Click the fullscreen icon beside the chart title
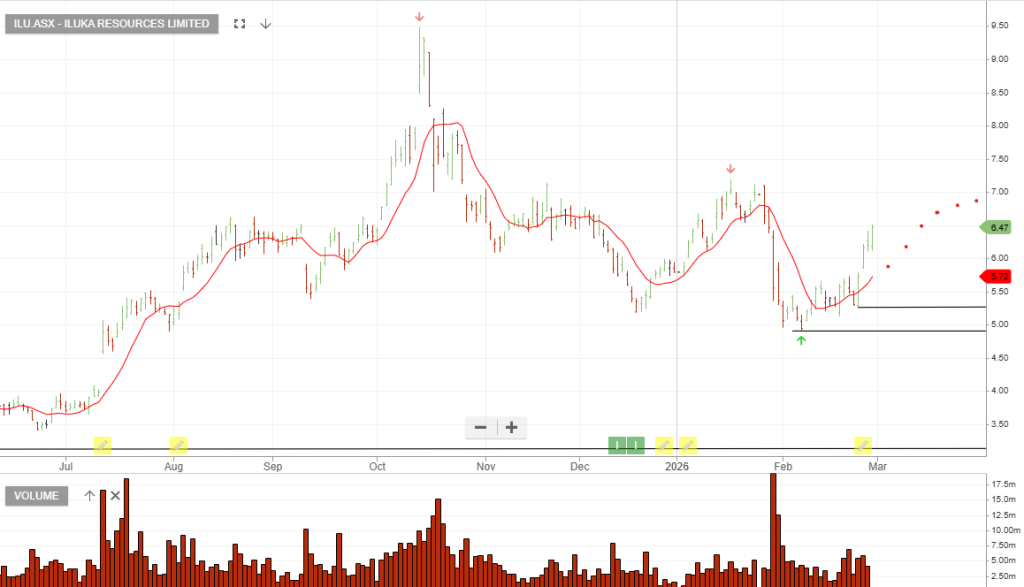This screenshot has height=587, width=1024. click(x=239, y=24)
